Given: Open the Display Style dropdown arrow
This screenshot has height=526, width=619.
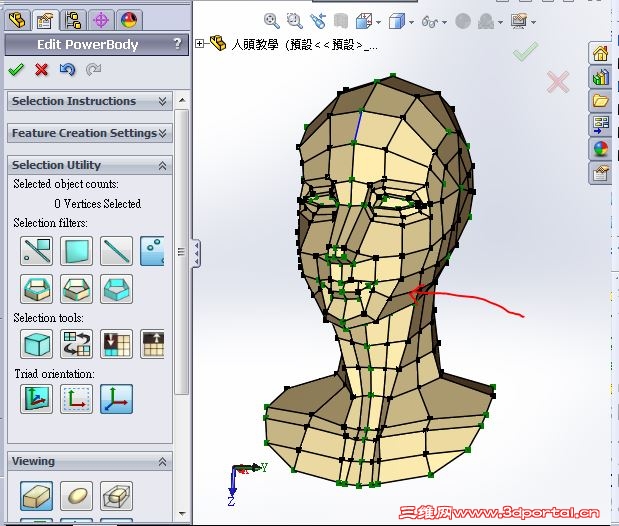Looking at the screenshot, I should coord(411,22).
